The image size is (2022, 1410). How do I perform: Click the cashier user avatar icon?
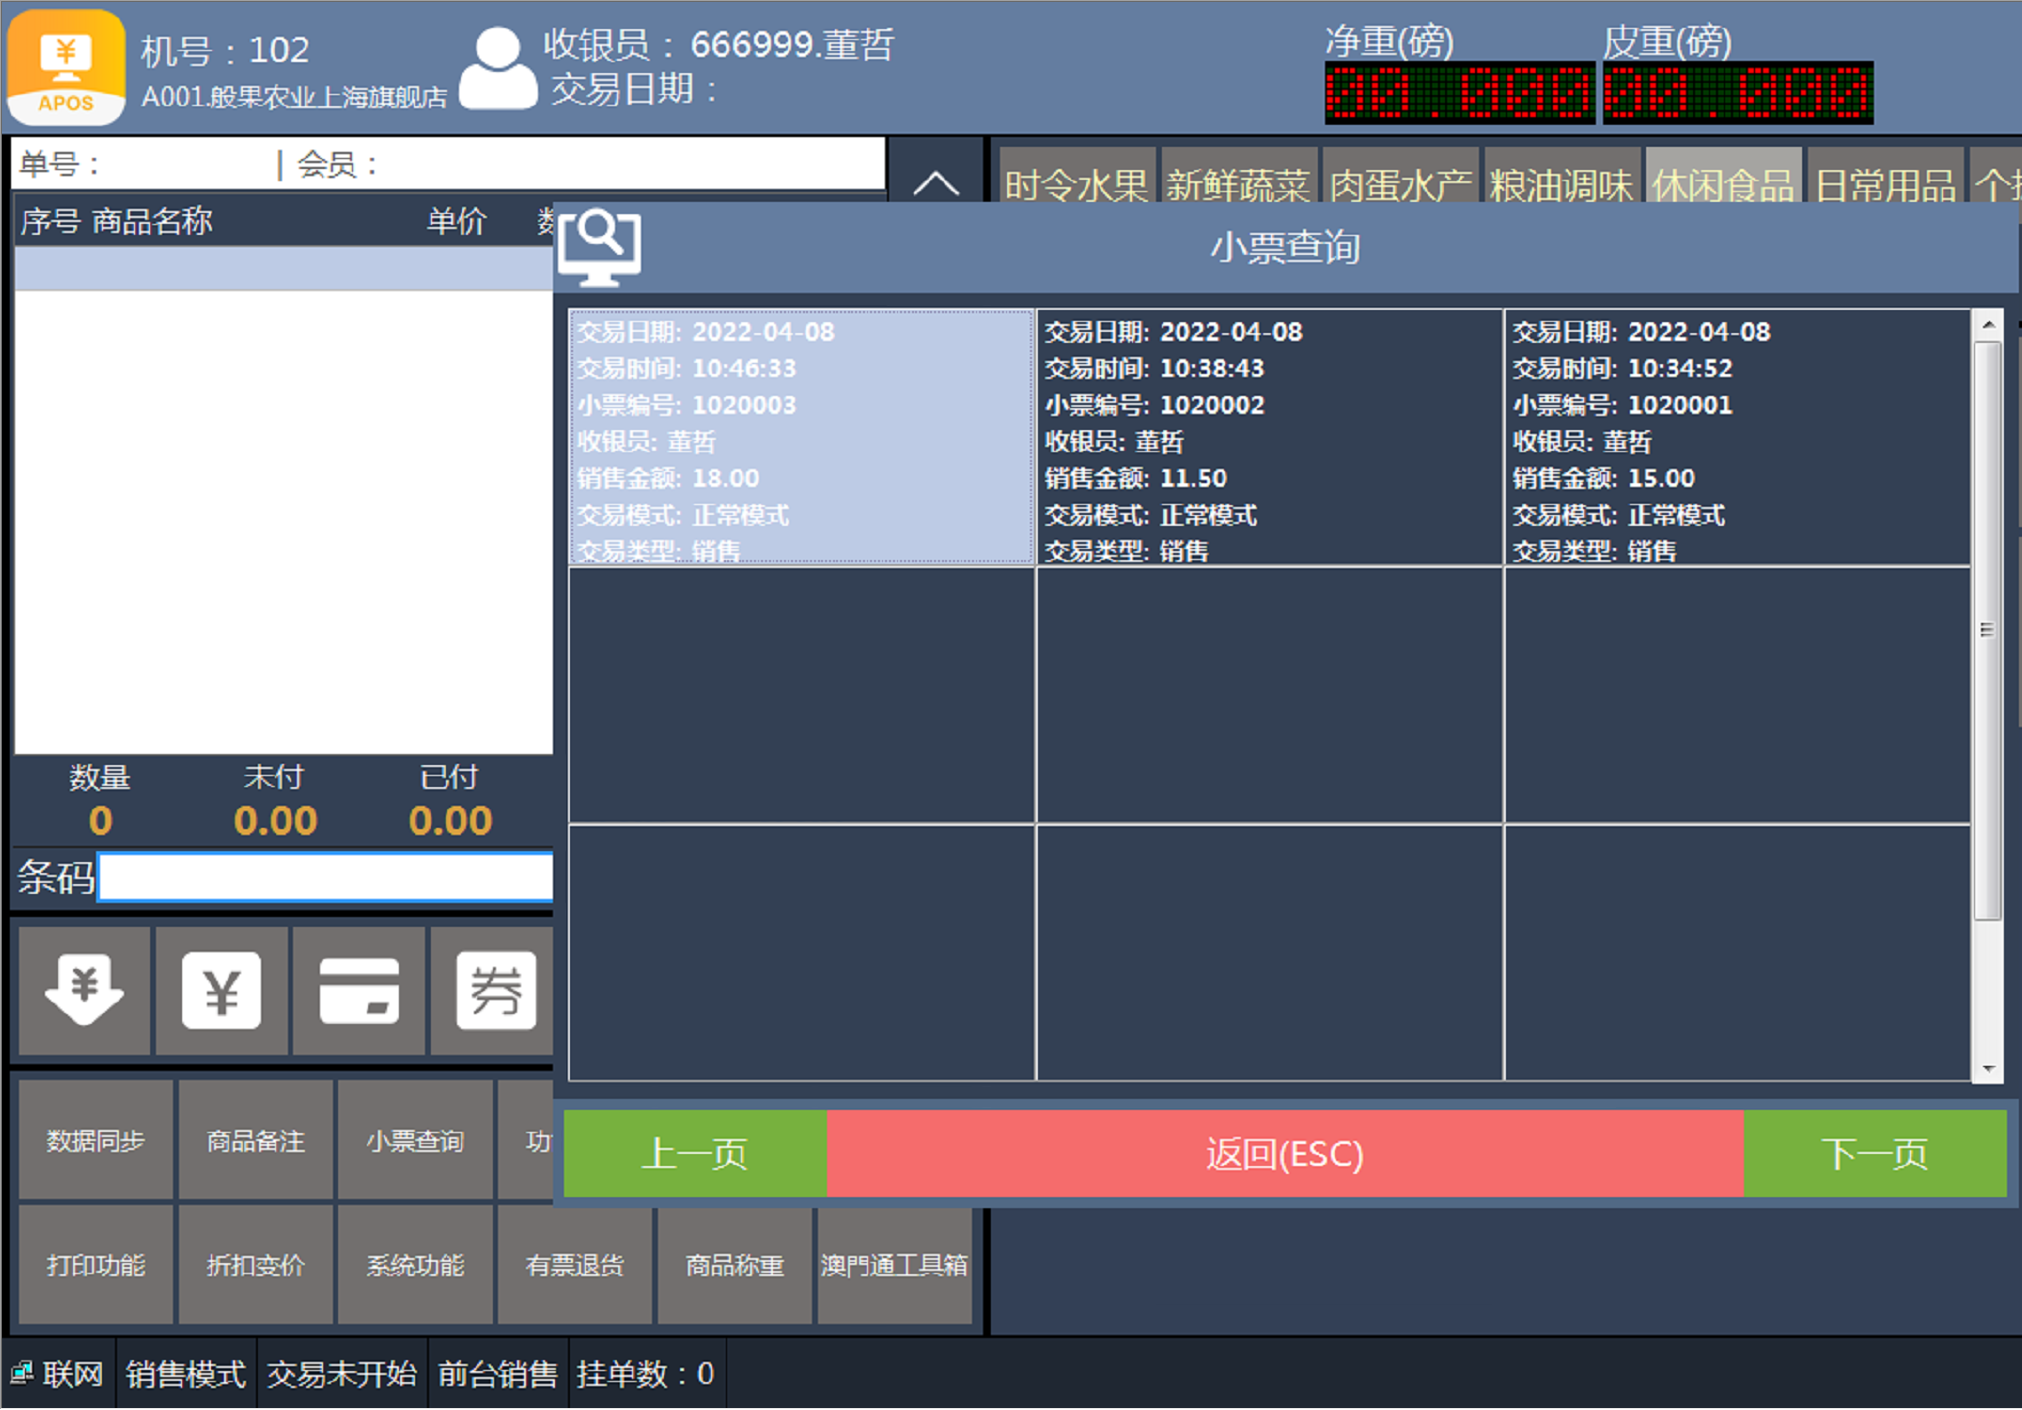point(497,68)
